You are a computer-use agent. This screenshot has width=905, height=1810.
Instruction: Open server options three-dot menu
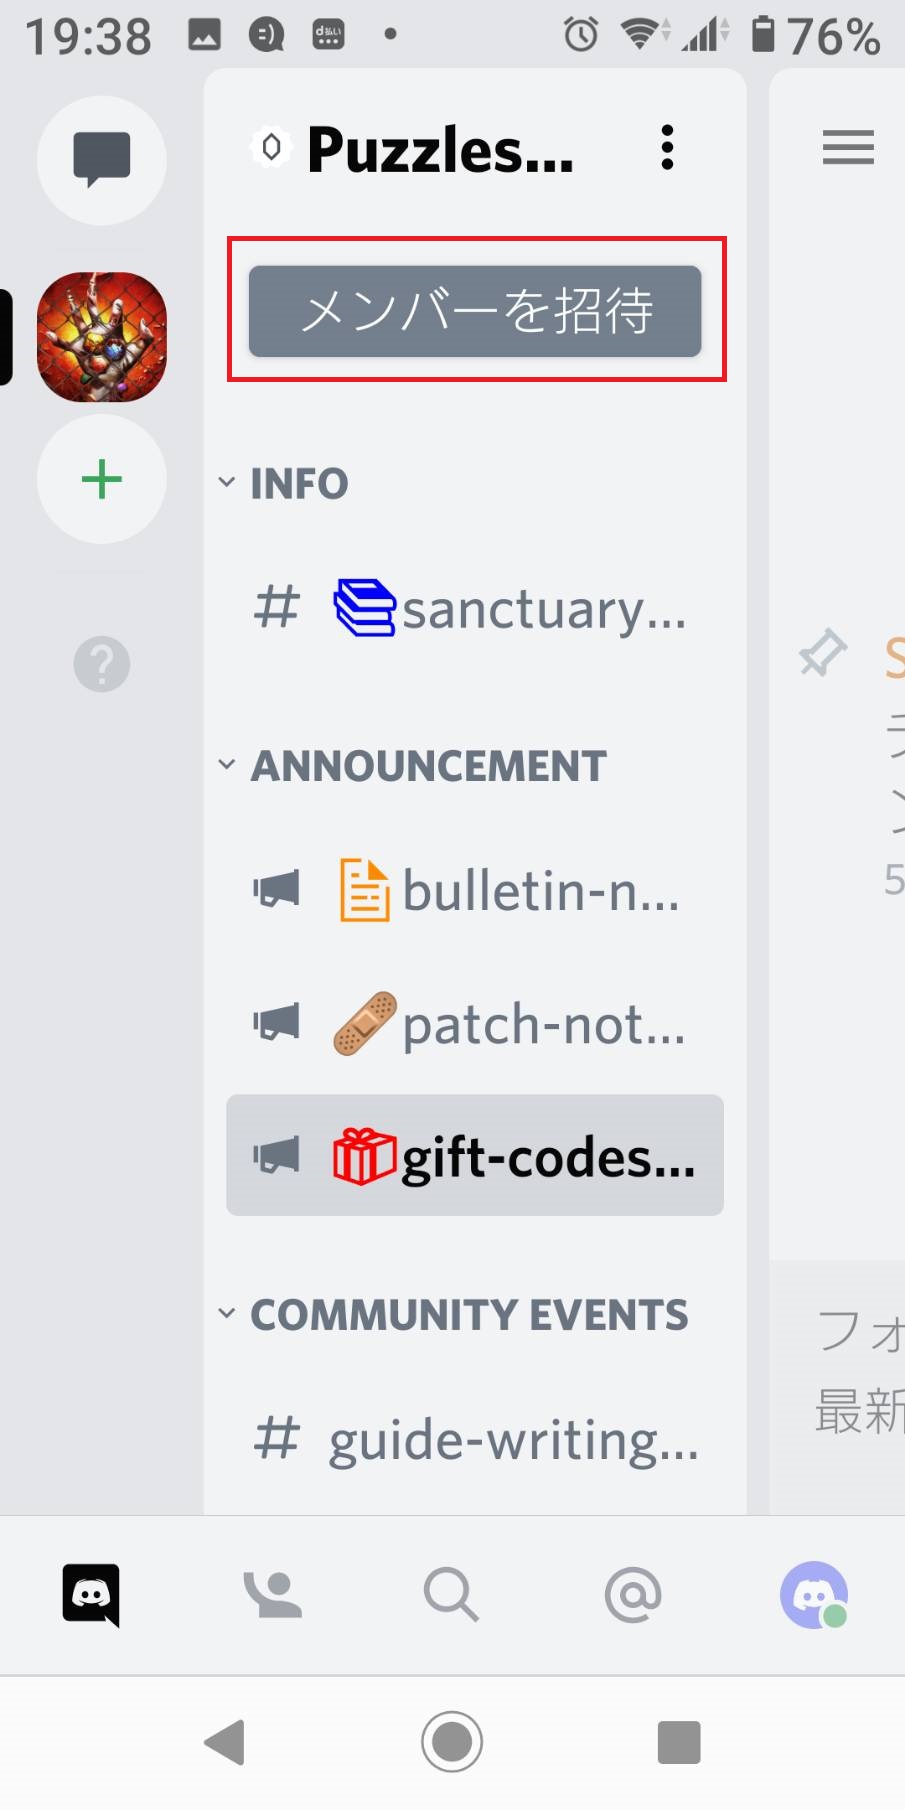pyautogui.click(x=667, y=148)
